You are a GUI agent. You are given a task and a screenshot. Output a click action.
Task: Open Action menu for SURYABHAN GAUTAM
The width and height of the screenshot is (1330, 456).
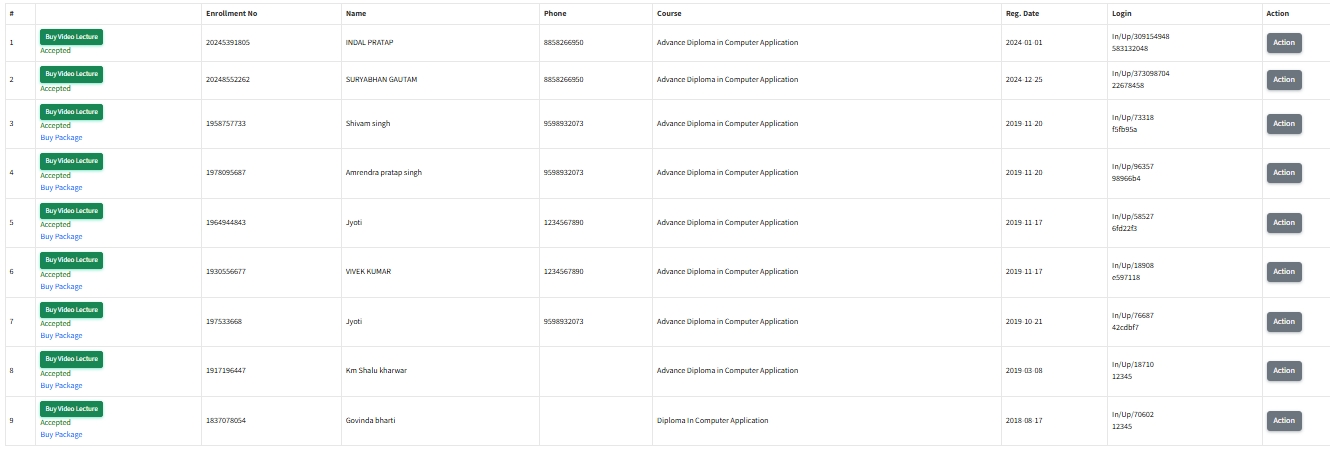pyautogui.click(x=1284, y=79)
